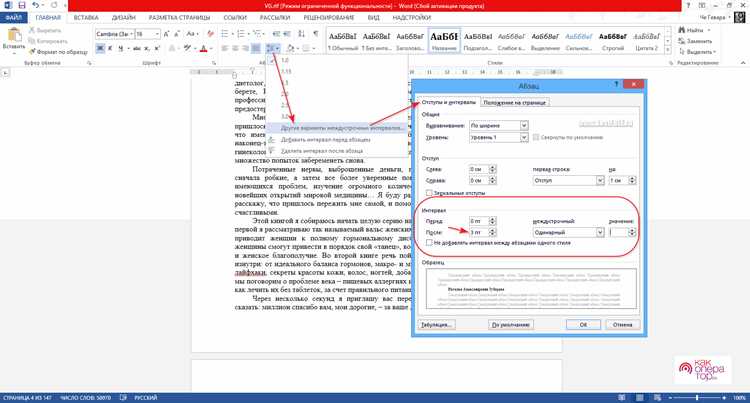Click the zoom slider in status bar
The width and height of the screenshot is (750, 403).
click(x=697, y=398)
